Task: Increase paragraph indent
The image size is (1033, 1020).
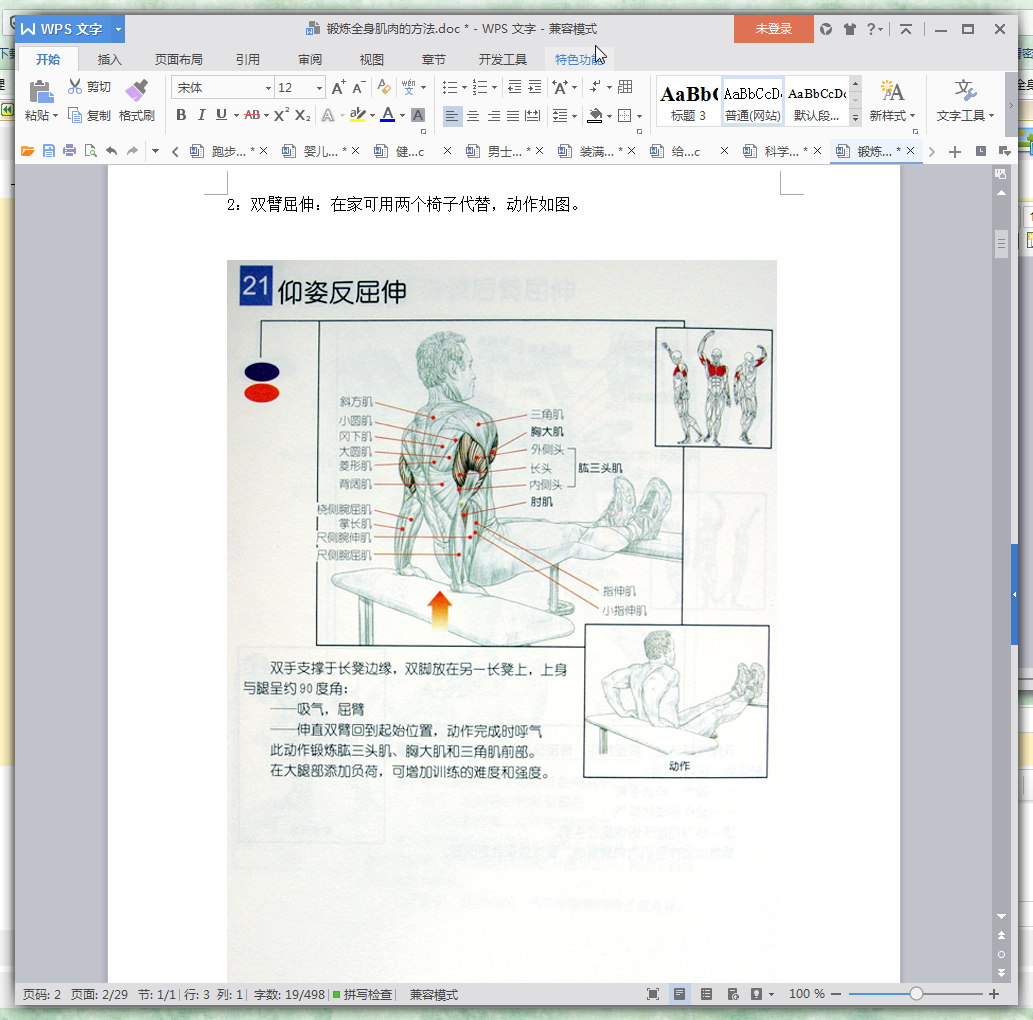Action: tap(535, 87)
